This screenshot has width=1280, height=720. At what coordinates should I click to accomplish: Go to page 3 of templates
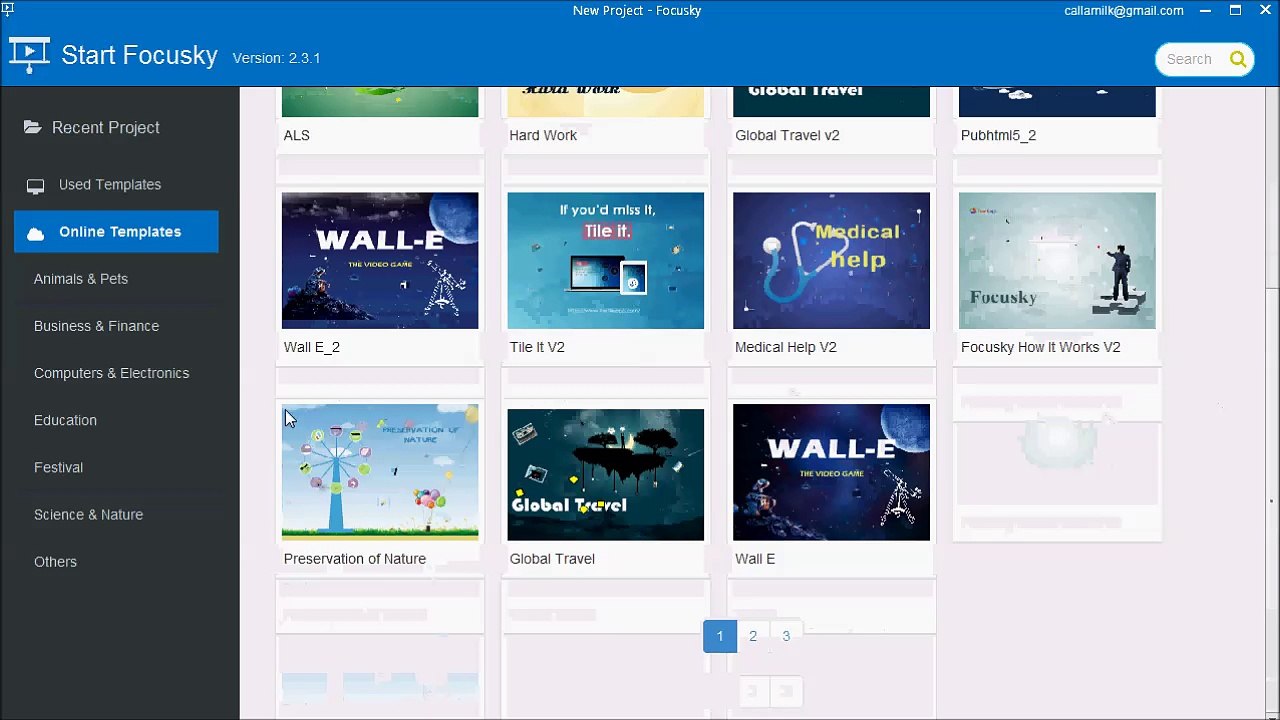786,636
